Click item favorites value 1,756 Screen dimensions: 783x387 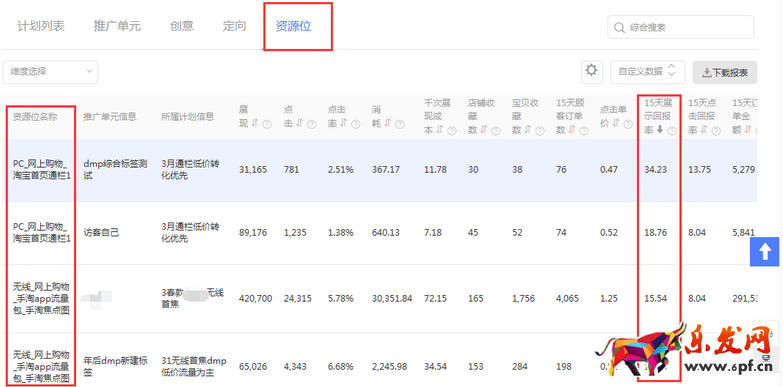tap(523, 299)
